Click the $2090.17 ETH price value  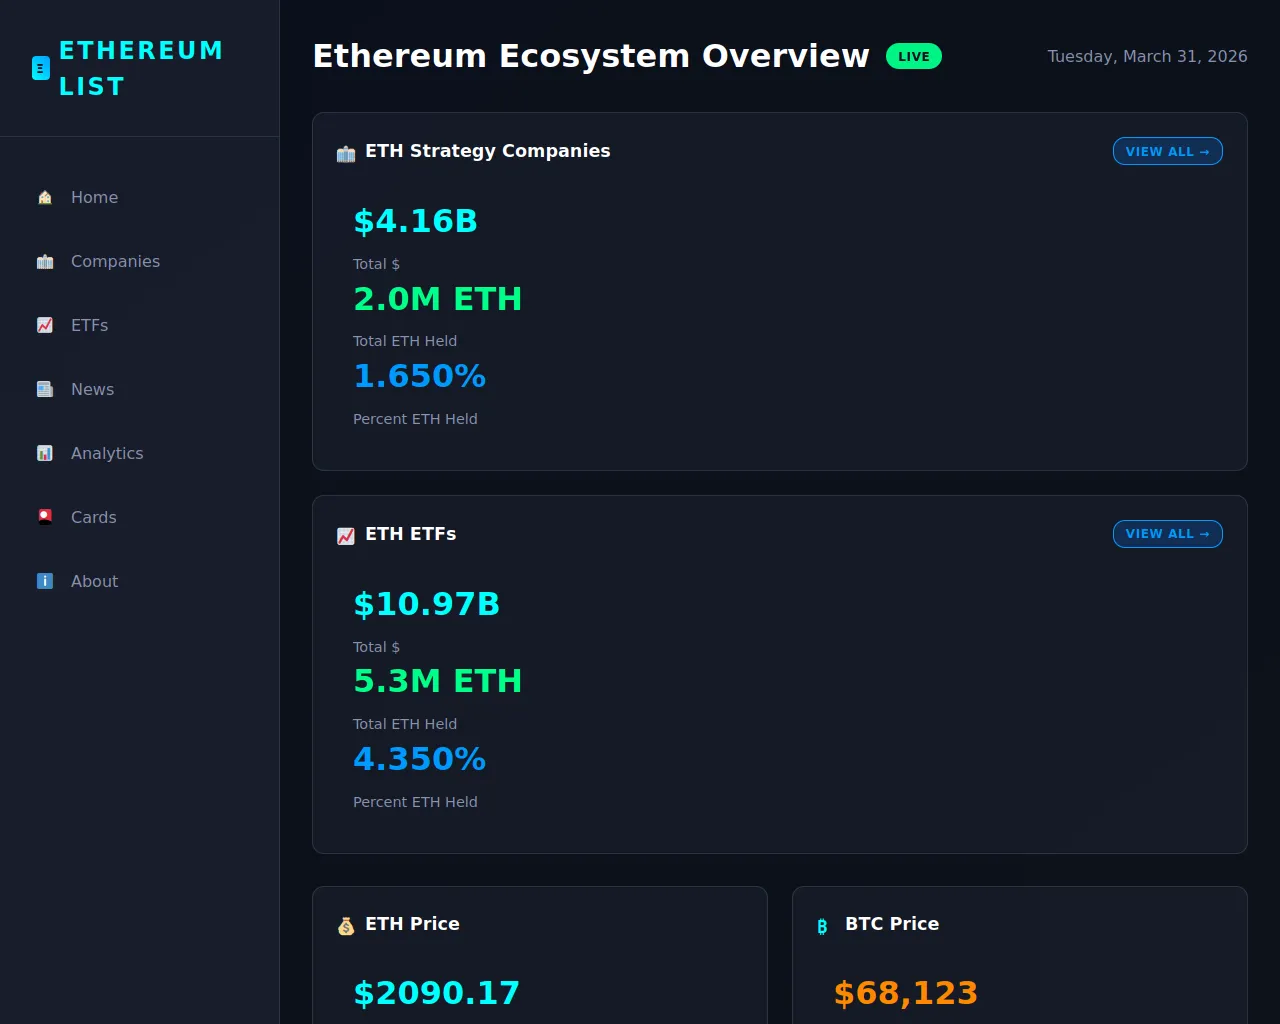[x=436, y=993]
